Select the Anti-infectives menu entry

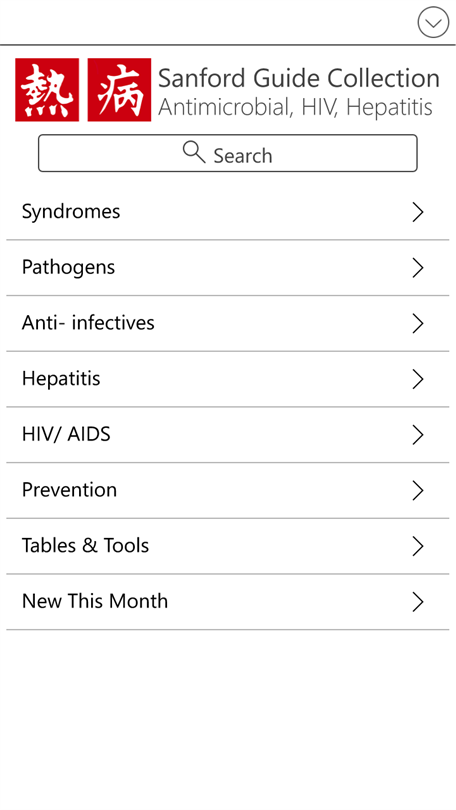point(228,323)
